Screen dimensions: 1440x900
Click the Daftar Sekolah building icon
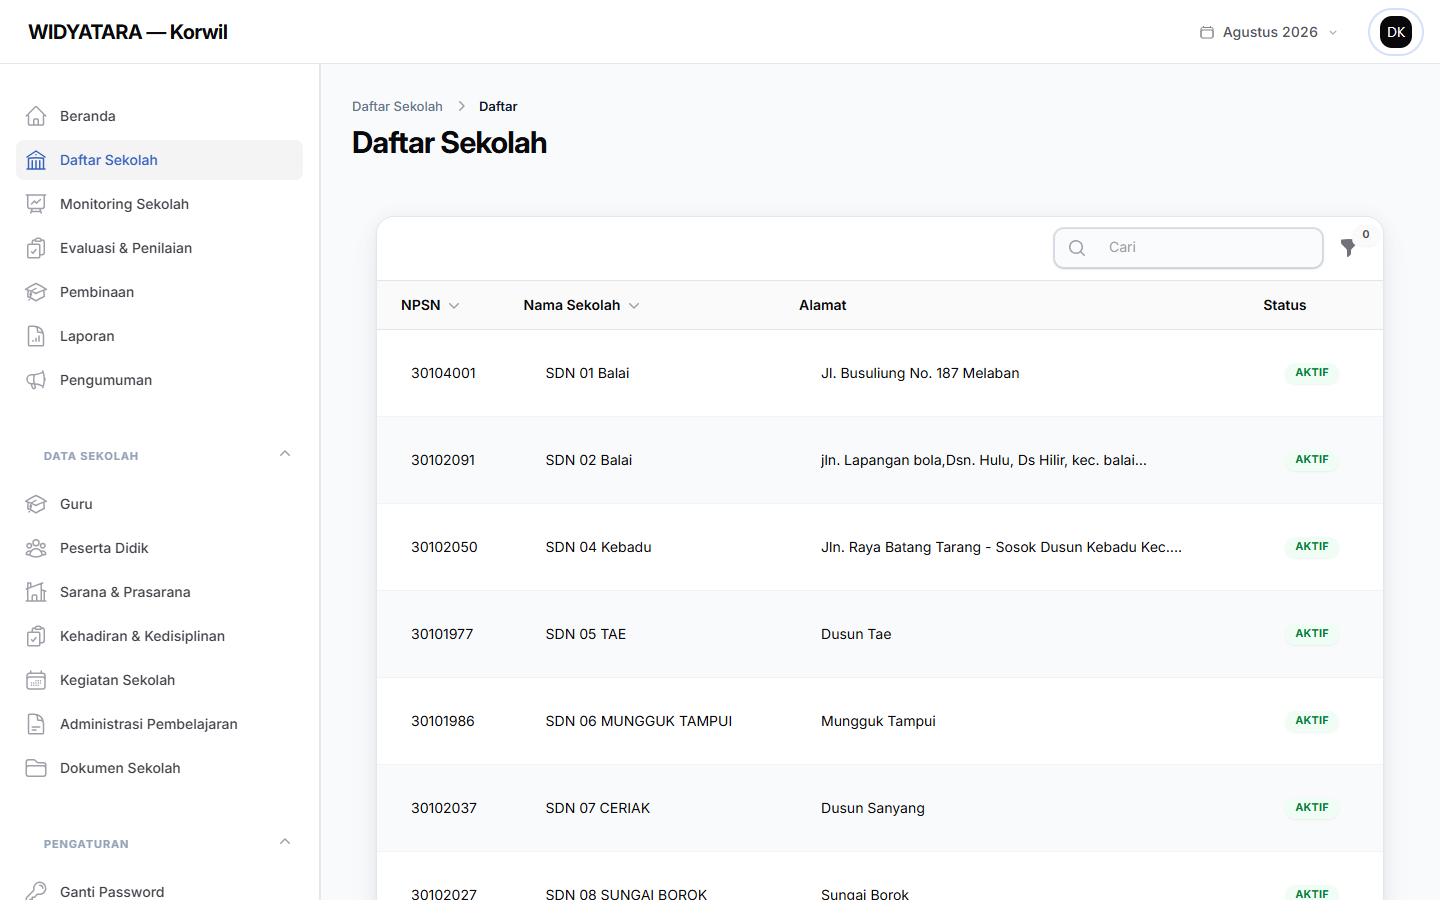click(36, 160)
